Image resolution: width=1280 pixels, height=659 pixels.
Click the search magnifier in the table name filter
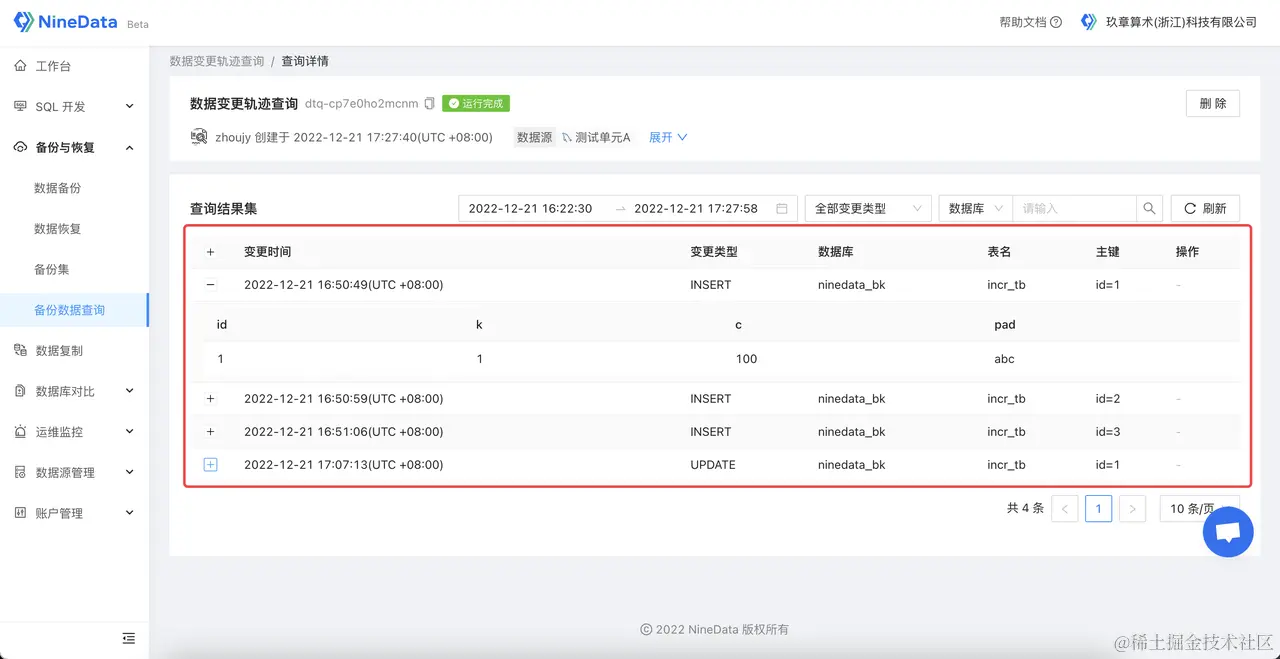[x=1149, y=208]
